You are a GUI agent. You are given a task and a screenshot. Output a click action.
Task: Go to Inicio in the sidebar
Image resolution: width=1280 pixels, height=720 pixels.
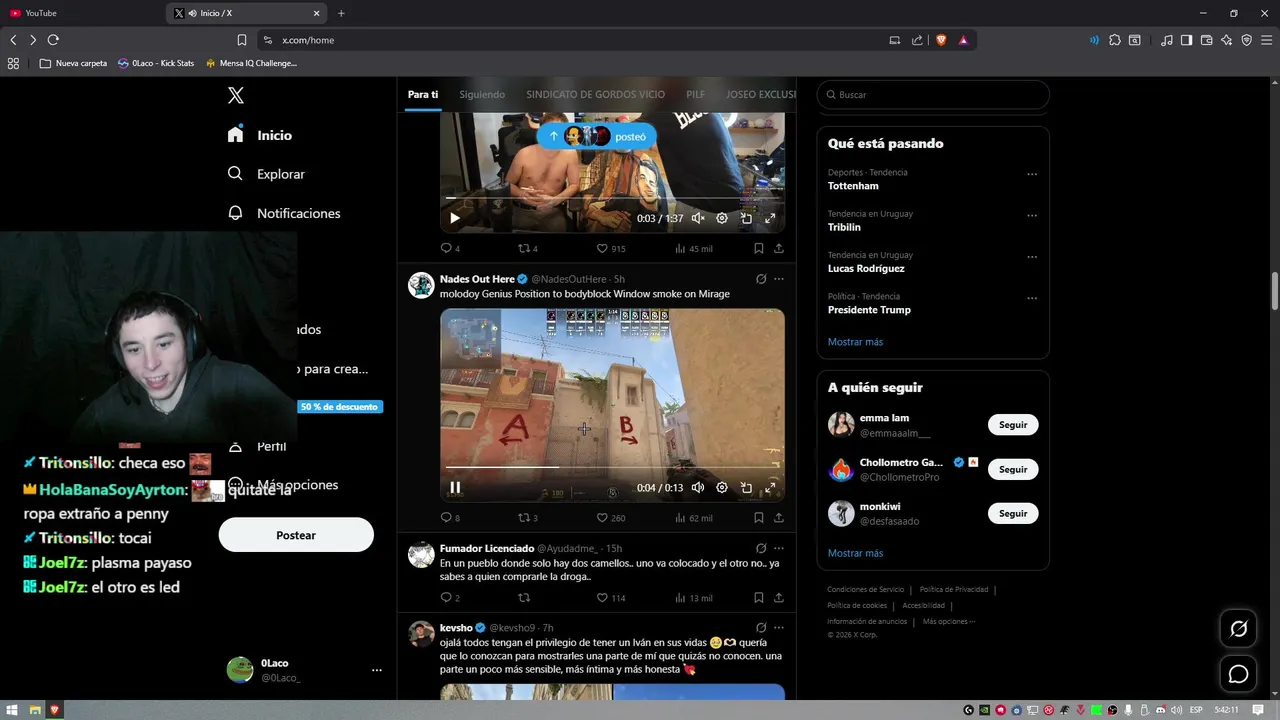point(260,135)
